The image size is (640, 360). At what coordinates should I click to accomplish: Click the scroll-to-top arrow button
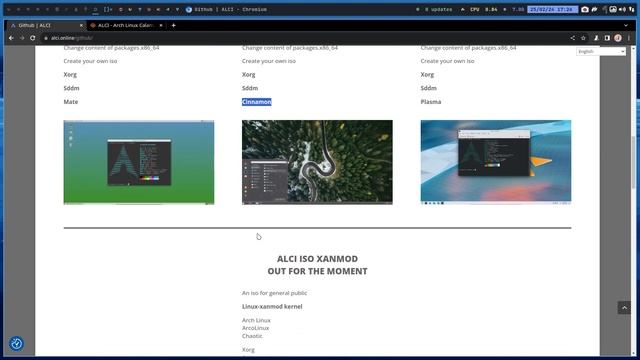(624, 308)
